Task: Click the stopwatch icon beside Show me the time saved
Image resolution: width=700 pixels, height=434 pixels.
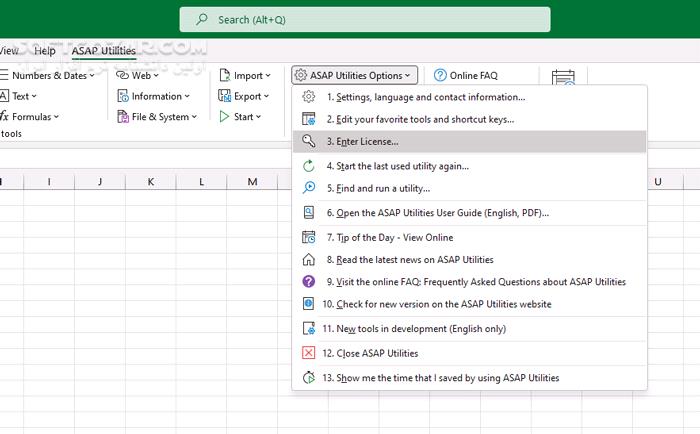Action: pyautogui.click(x=308, y=378)
